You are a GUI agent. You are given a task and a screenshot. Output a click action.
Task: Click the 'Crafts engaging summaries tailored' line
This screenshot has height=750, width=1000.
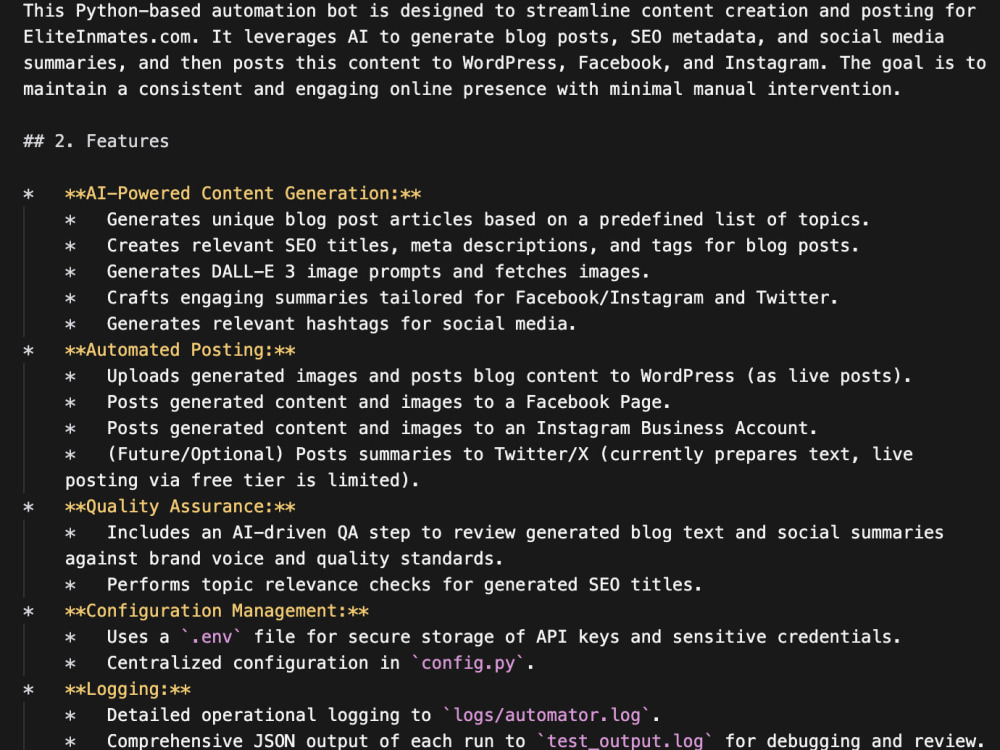click(x=472, y=298)
